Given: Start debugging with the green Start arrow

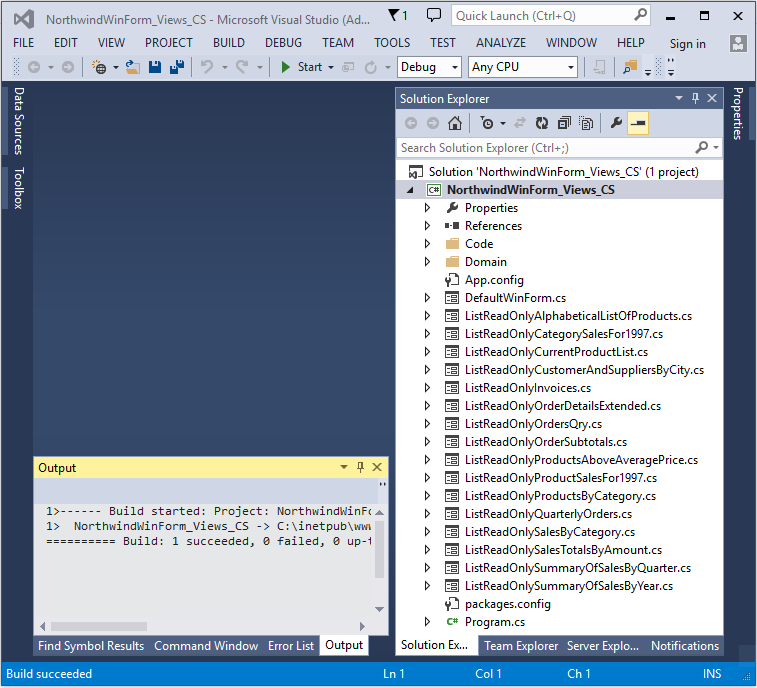Looking at the screenshot, I should point(285,67).
